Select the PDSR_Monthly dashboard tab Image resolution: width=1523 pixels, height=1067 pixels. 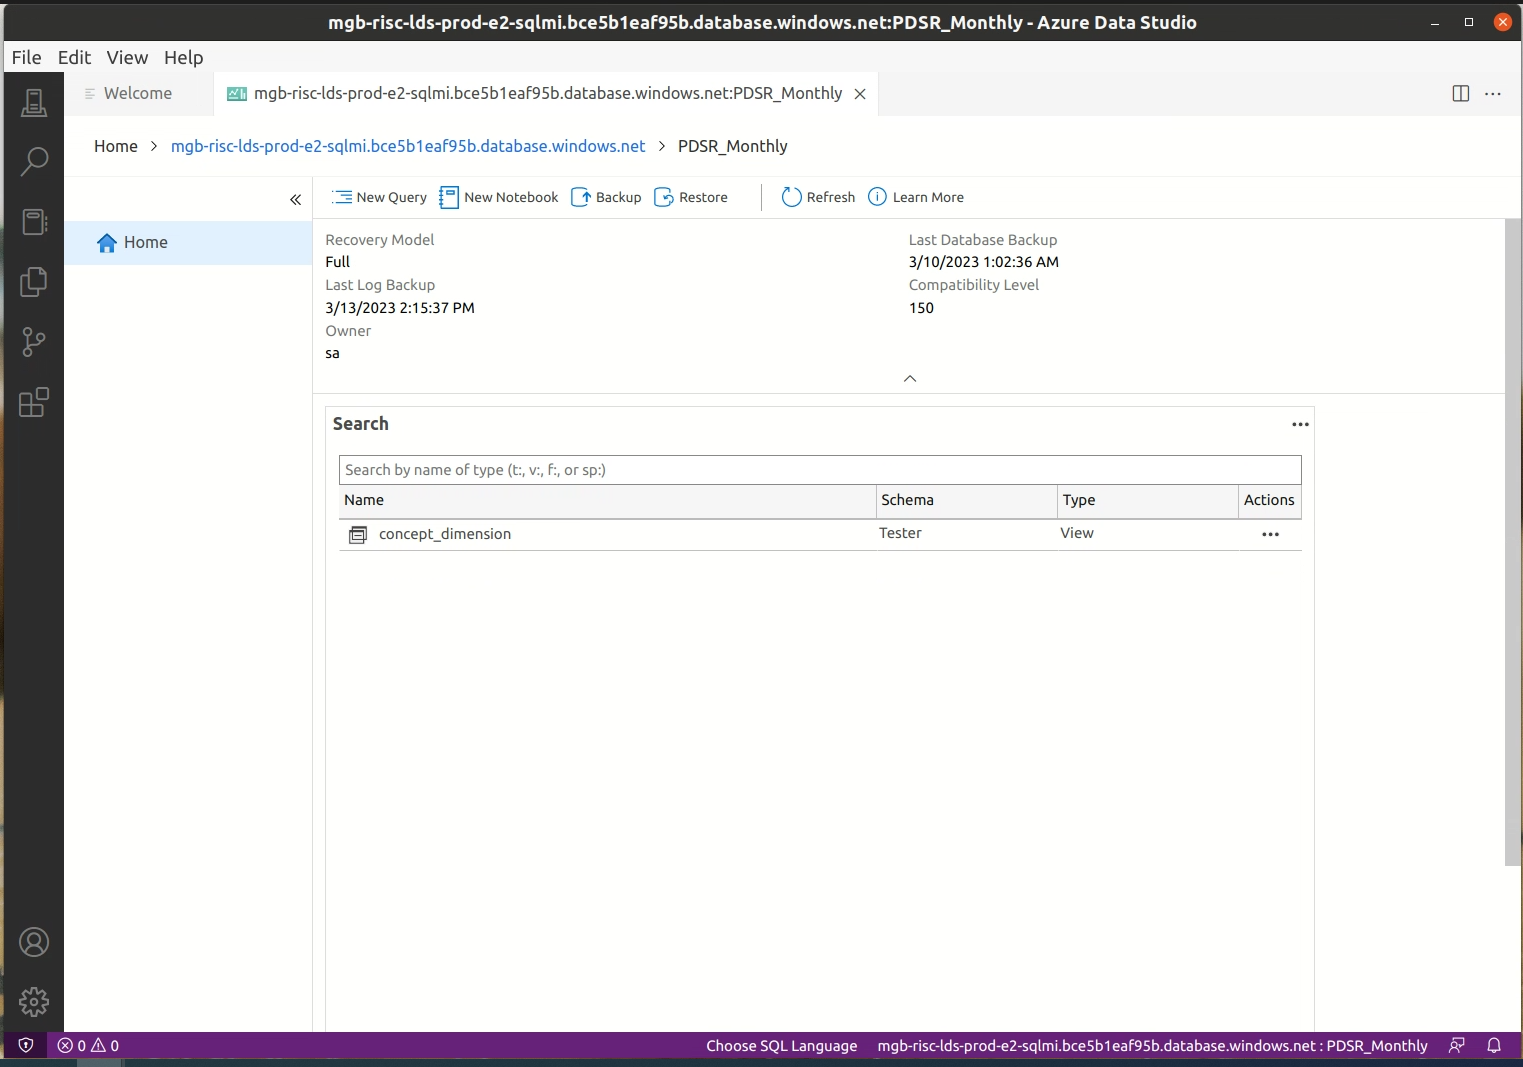click(548, 93)
